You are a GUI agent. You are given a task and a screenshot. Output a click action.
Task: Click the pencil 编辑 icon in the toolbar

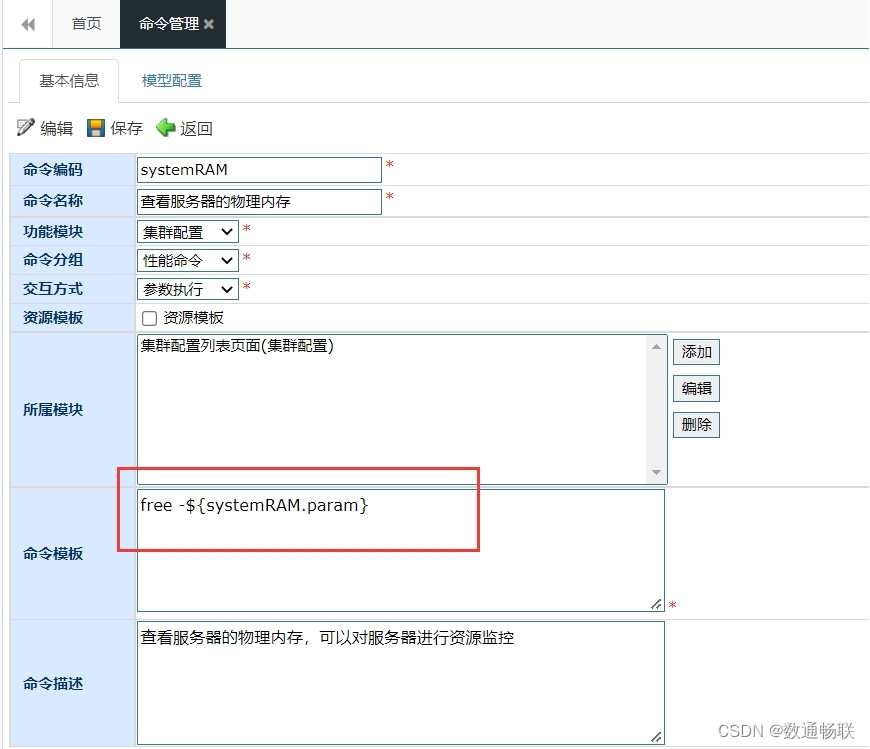coord(25,128)
